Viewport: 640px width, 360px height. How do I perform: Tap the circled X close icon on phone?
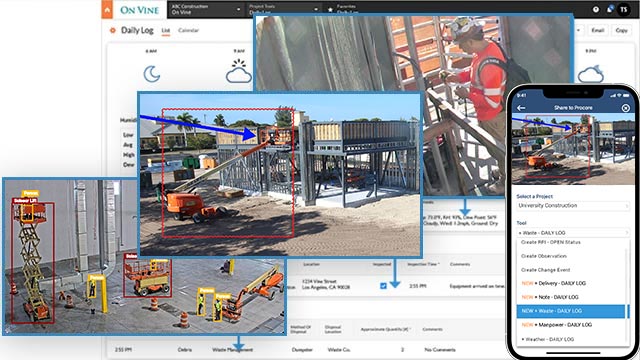coord(626,108)
